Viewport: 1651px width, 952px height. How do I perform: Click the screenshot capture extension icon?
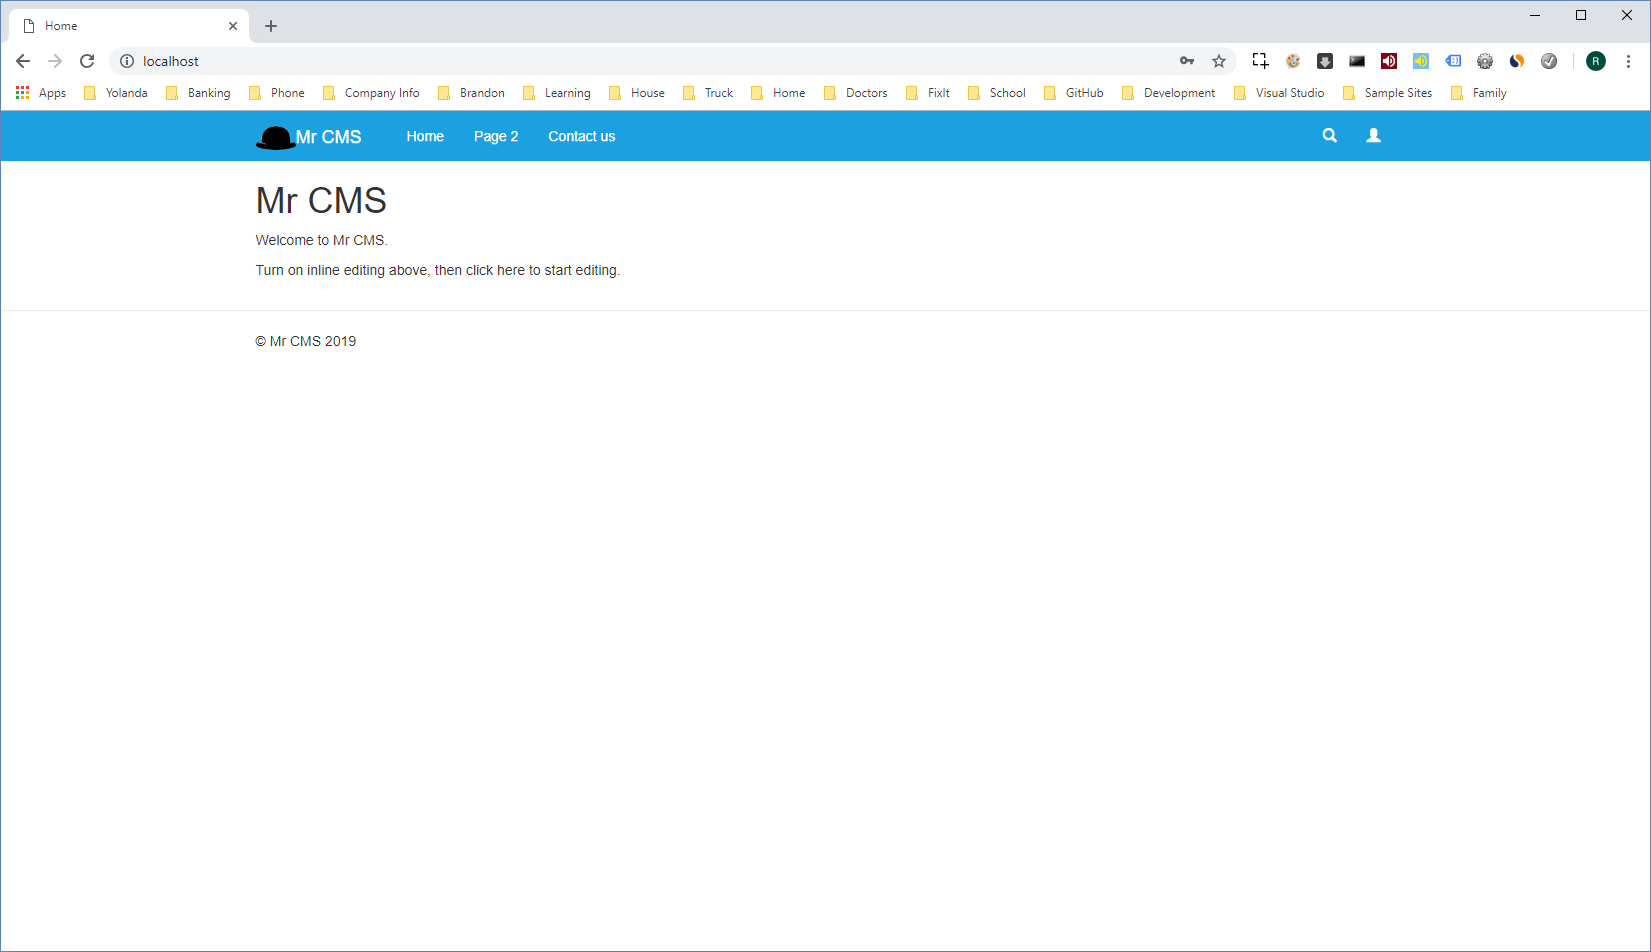1259,61
